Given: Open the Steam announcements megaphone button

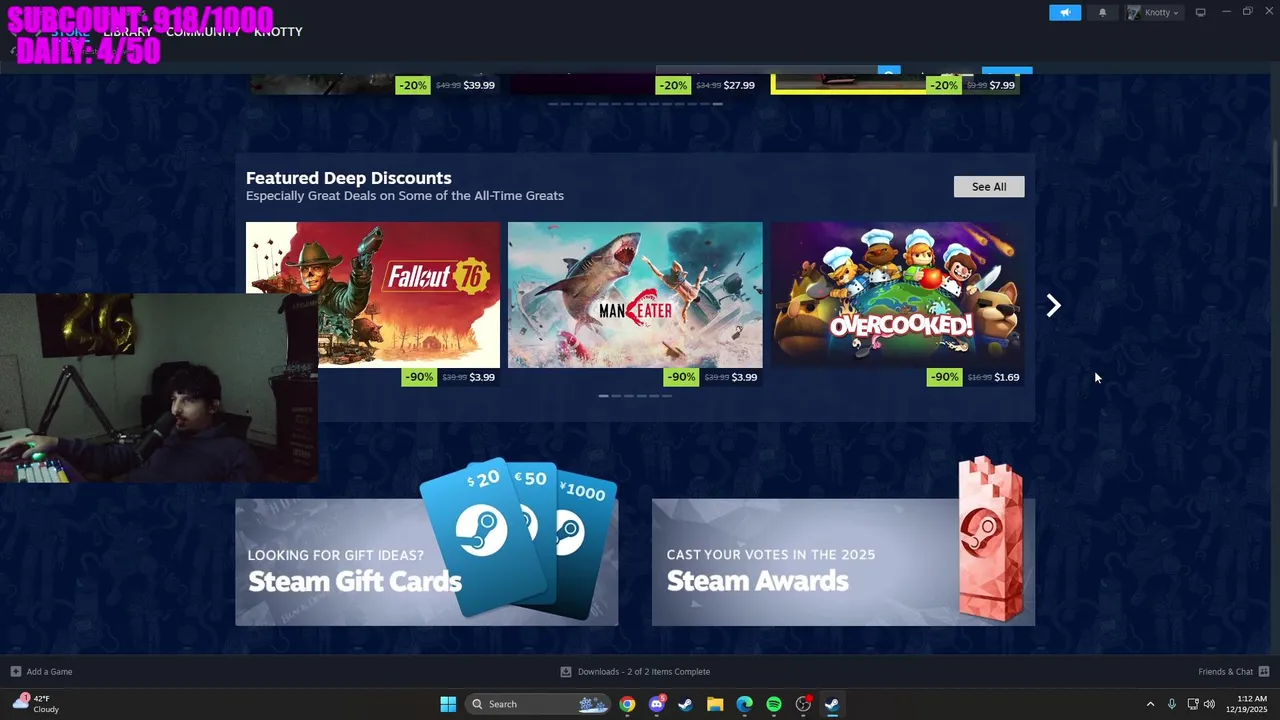Looking at the screenshot, I should [1065, 12].
